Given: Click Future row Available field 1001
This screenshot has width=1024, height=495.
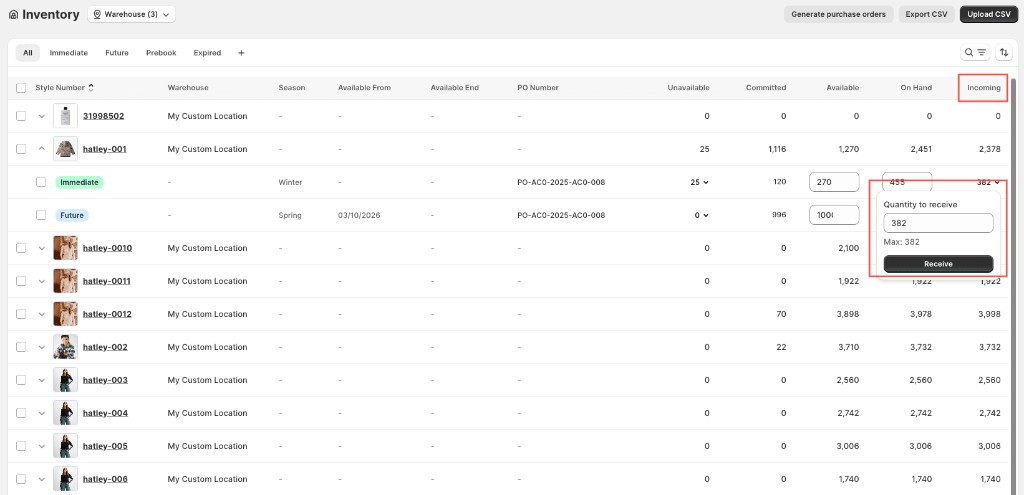Looking at the screenshot, I should pyautogui.click(x=834, y=215).
